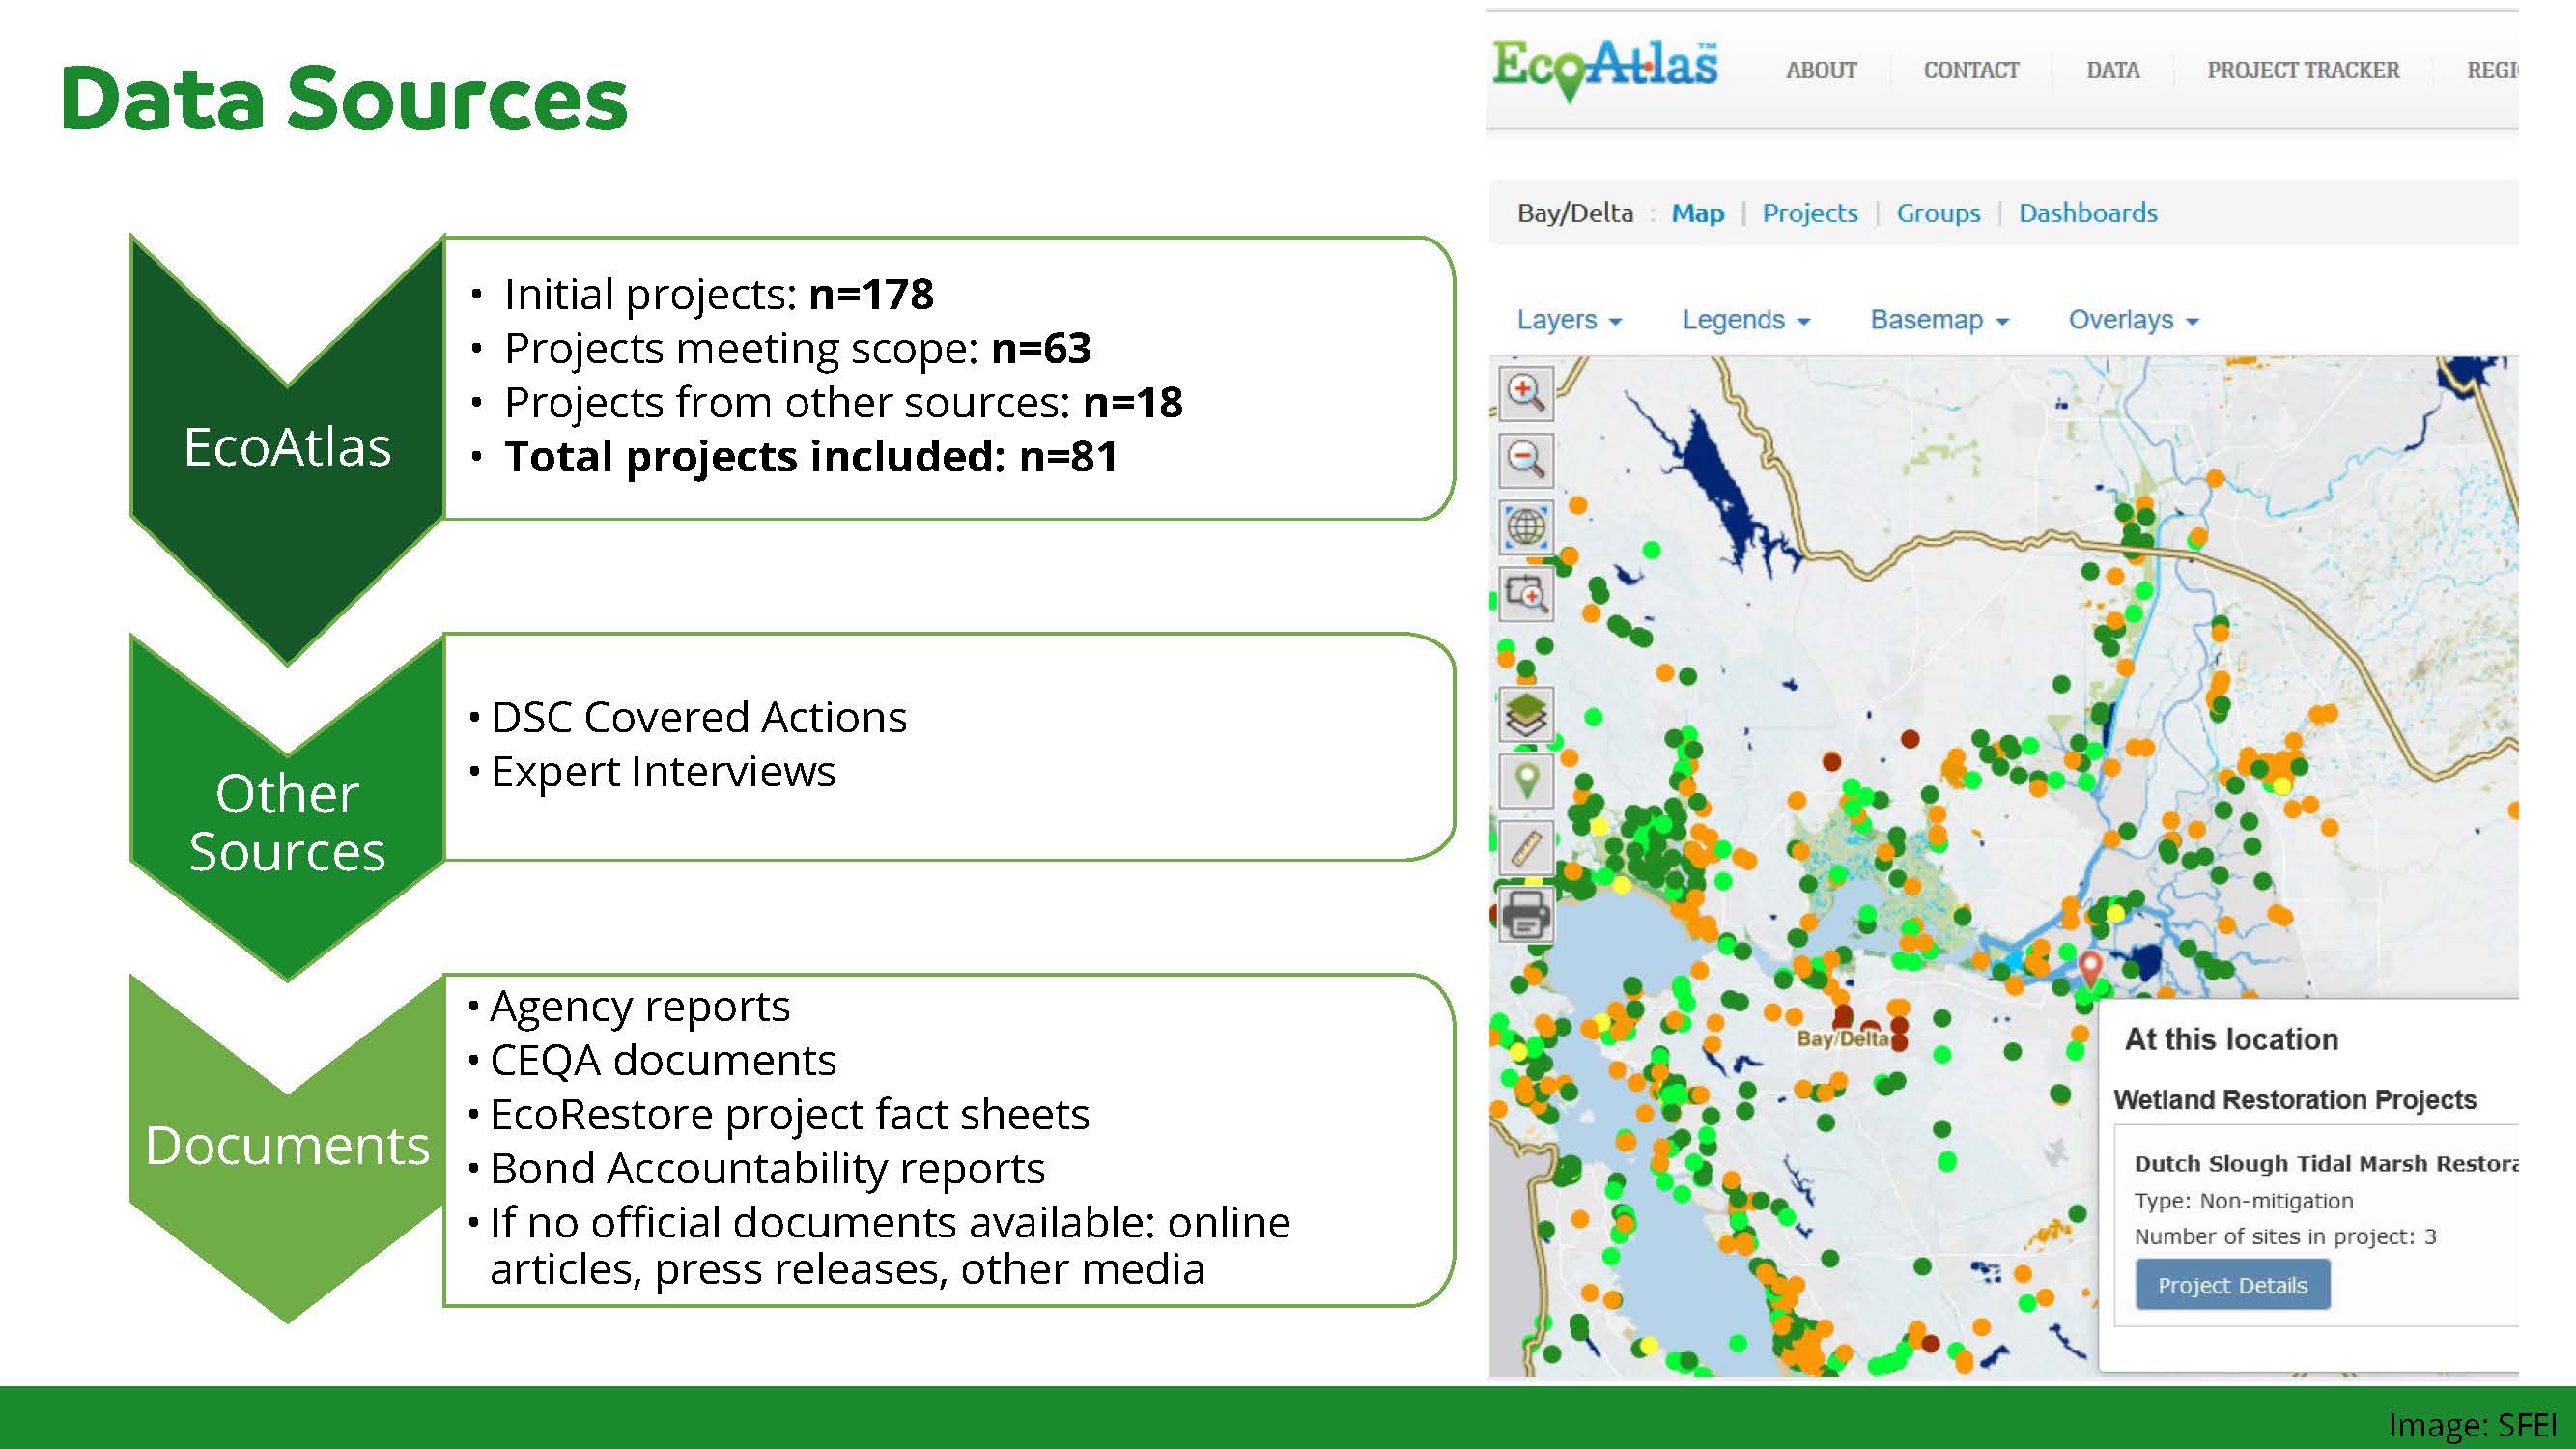This screenshot has width=2576, height=1449.
Task: Switch to the Projects tab
Action: click(x=1810, y=213)
